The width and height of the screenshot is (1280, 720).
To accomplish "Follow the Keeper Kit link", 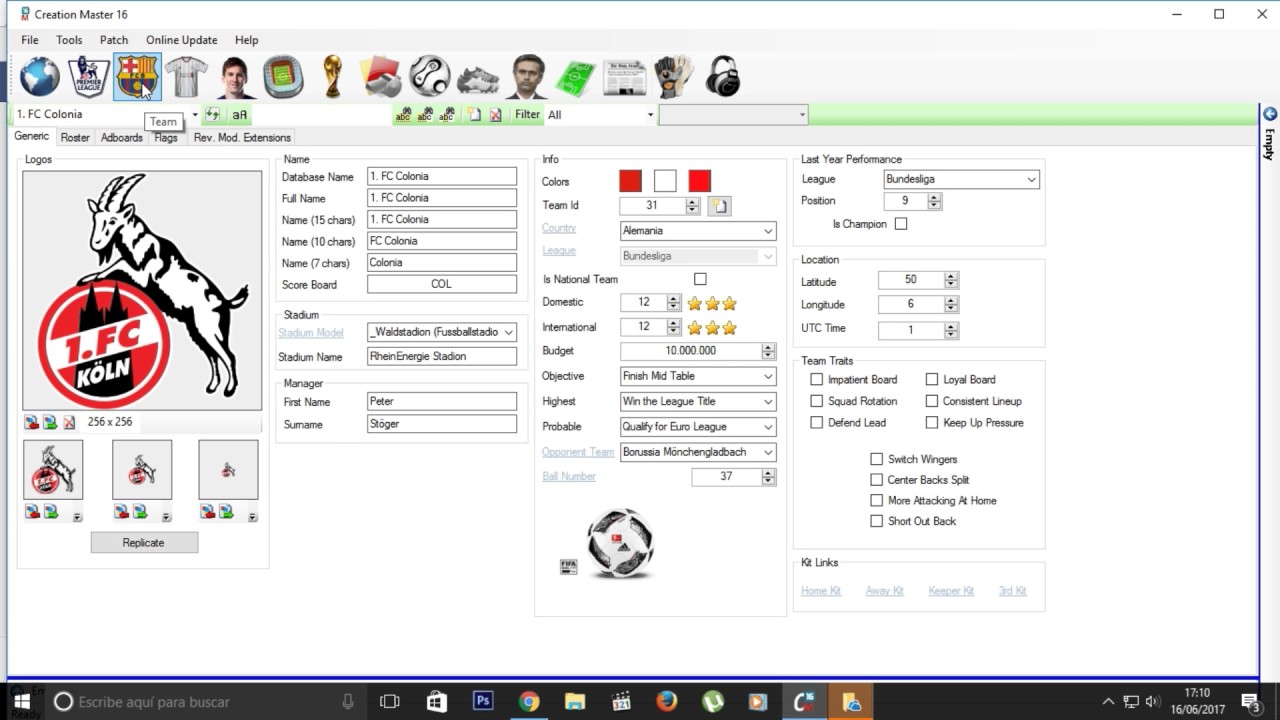I will (x=951, y=591).
